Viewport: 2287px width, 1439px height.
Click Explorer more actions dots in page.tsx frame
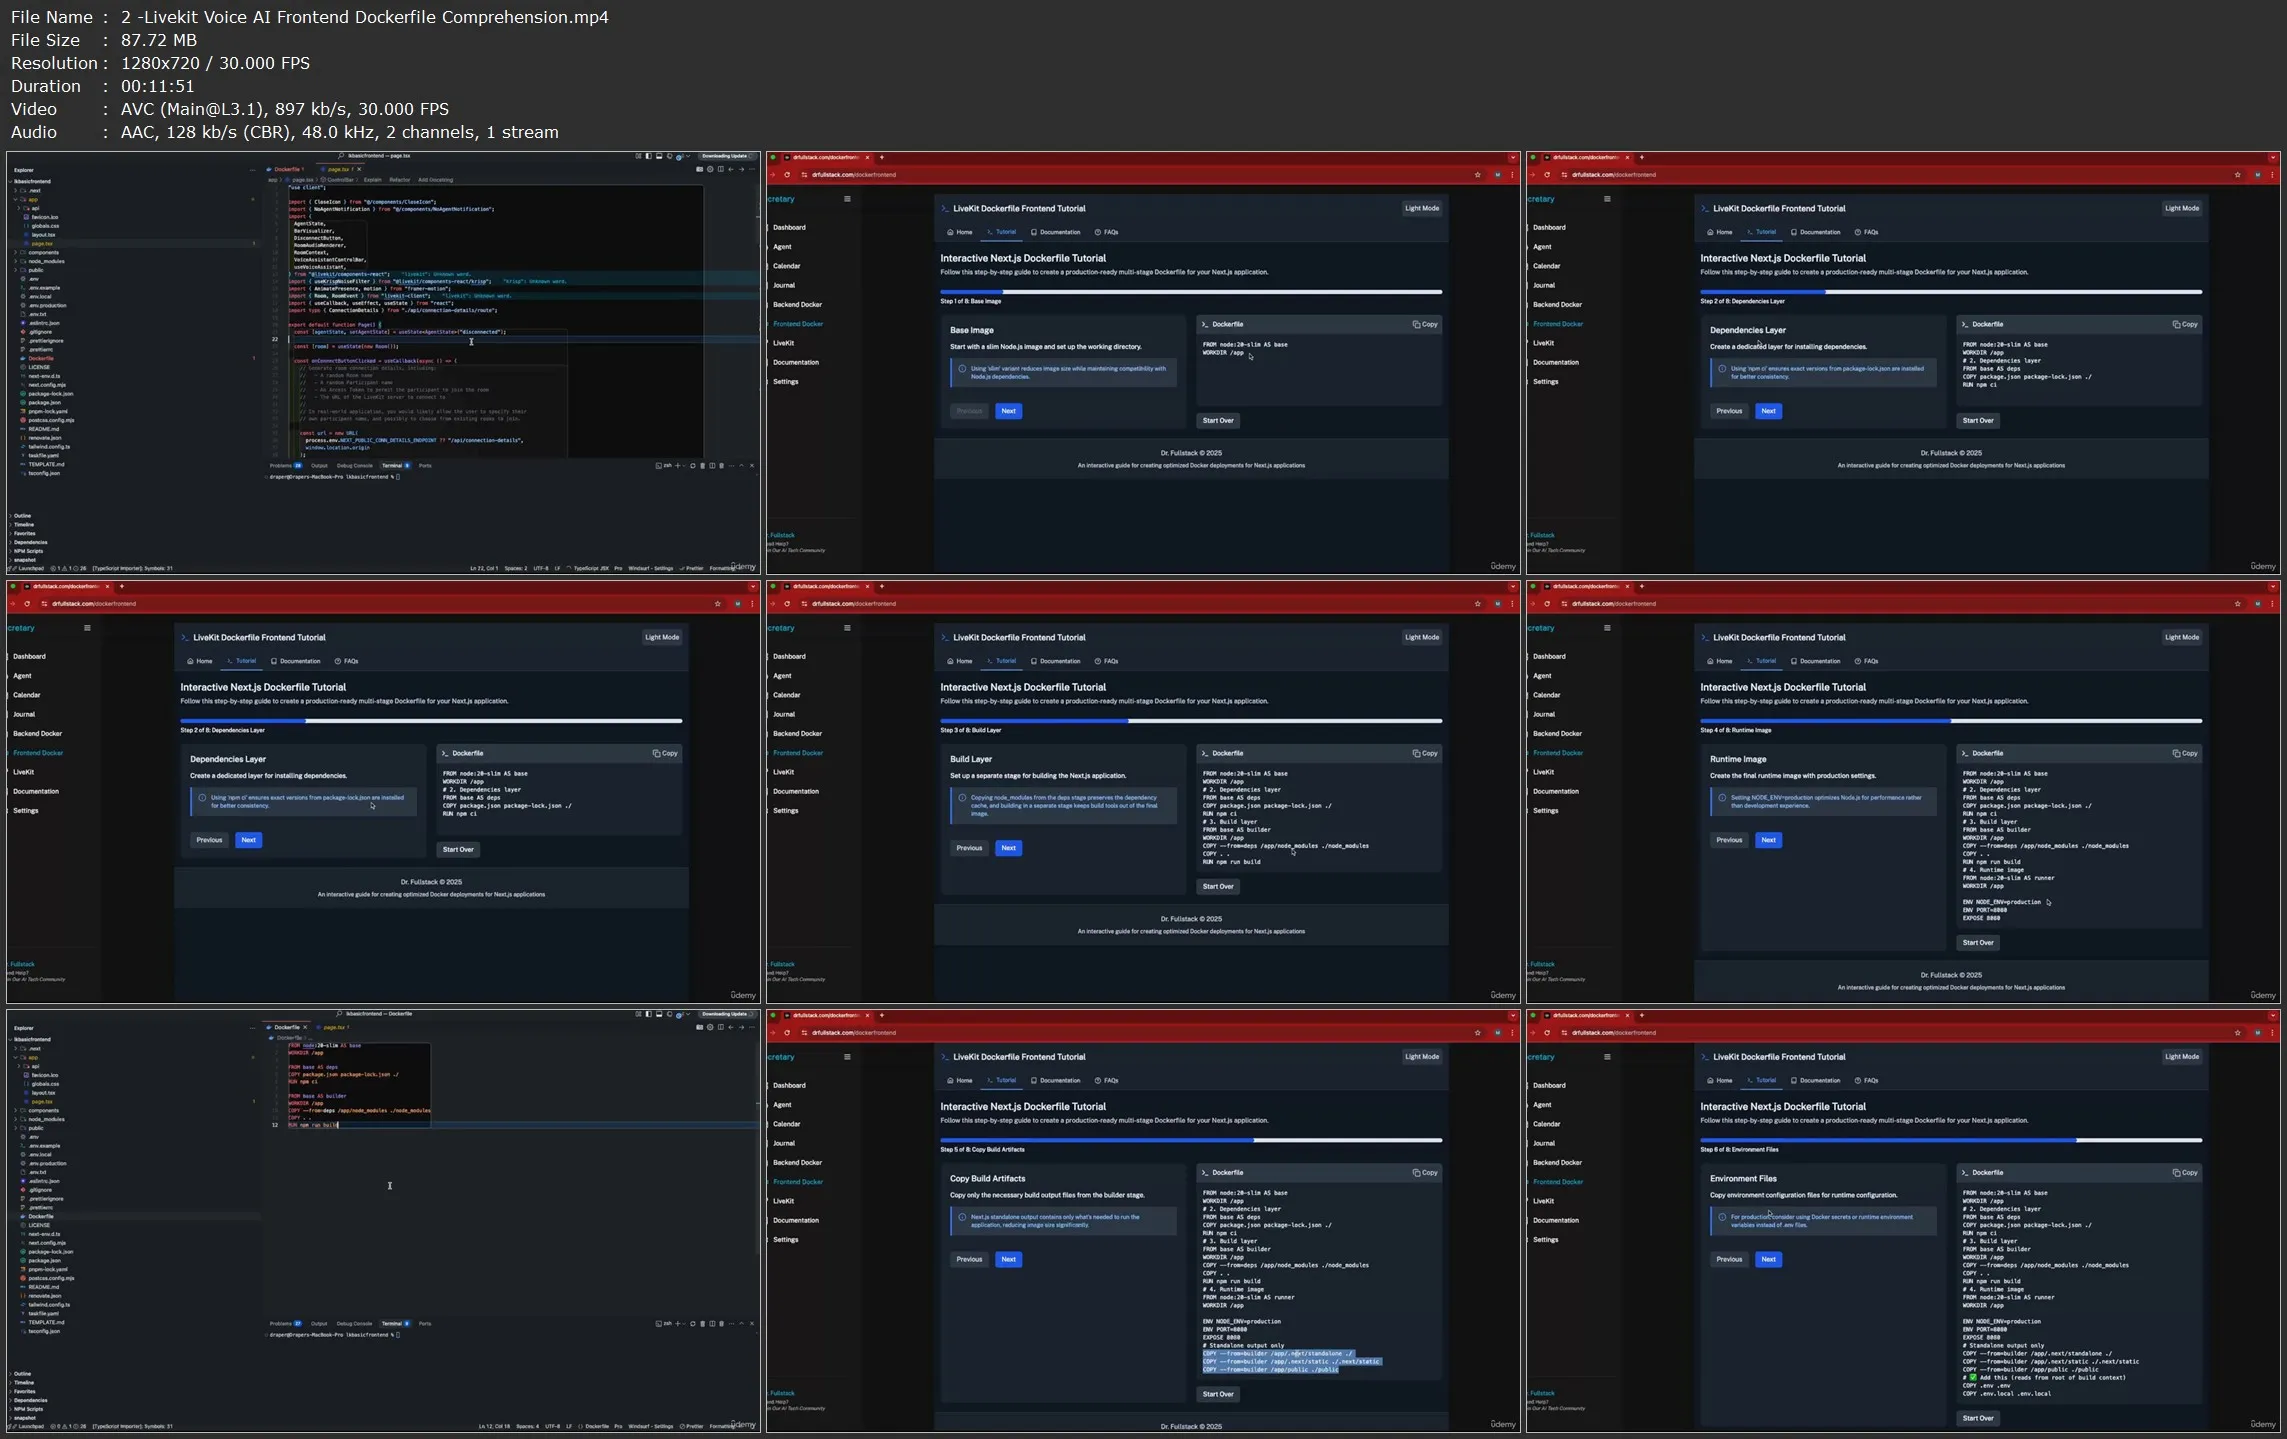(253, 170)
